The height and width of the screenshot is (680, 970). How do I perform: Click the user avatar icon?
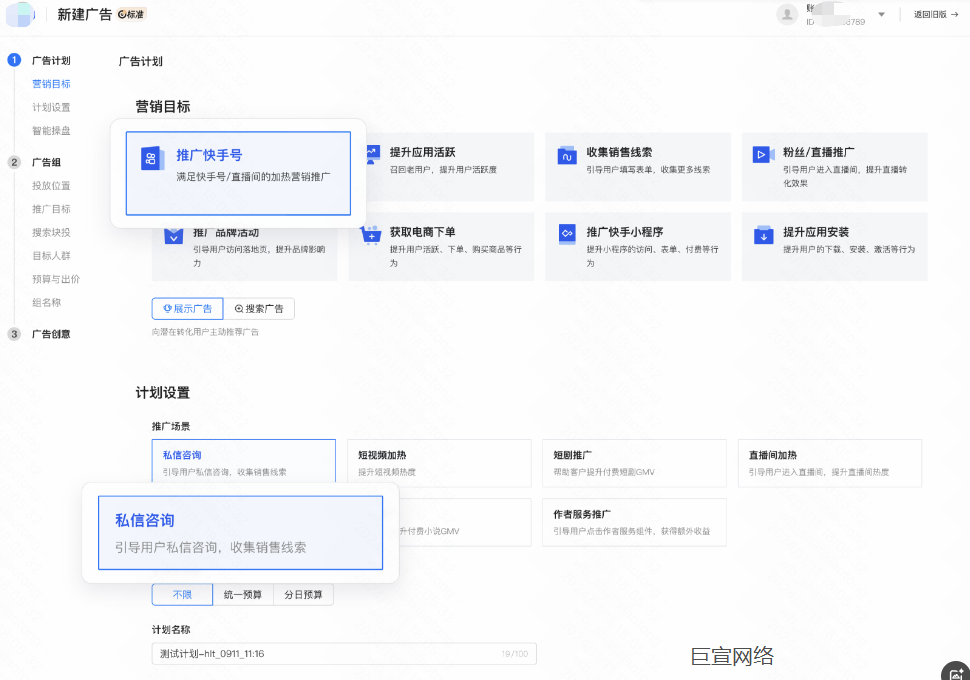[787, 14]
